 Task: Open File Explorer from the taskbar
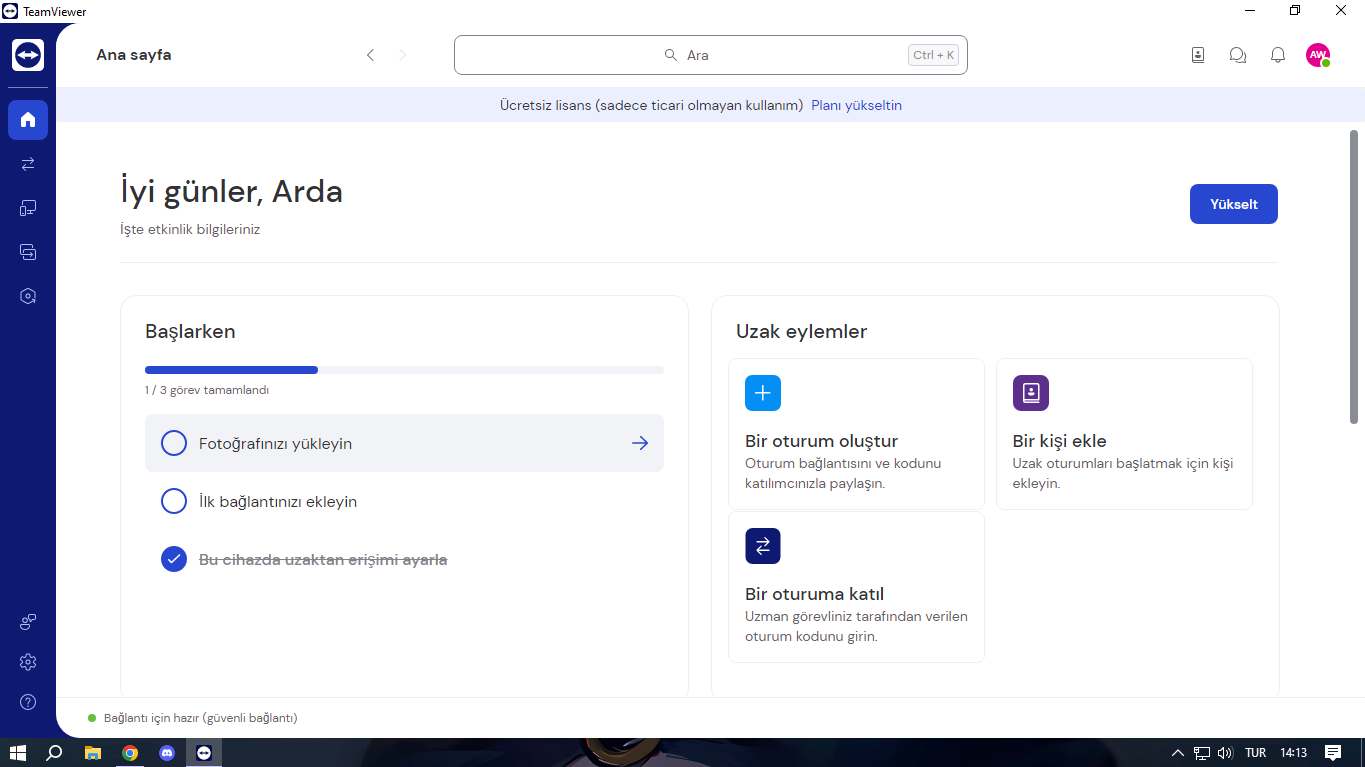pyautogui.click(x=92, y=753)
